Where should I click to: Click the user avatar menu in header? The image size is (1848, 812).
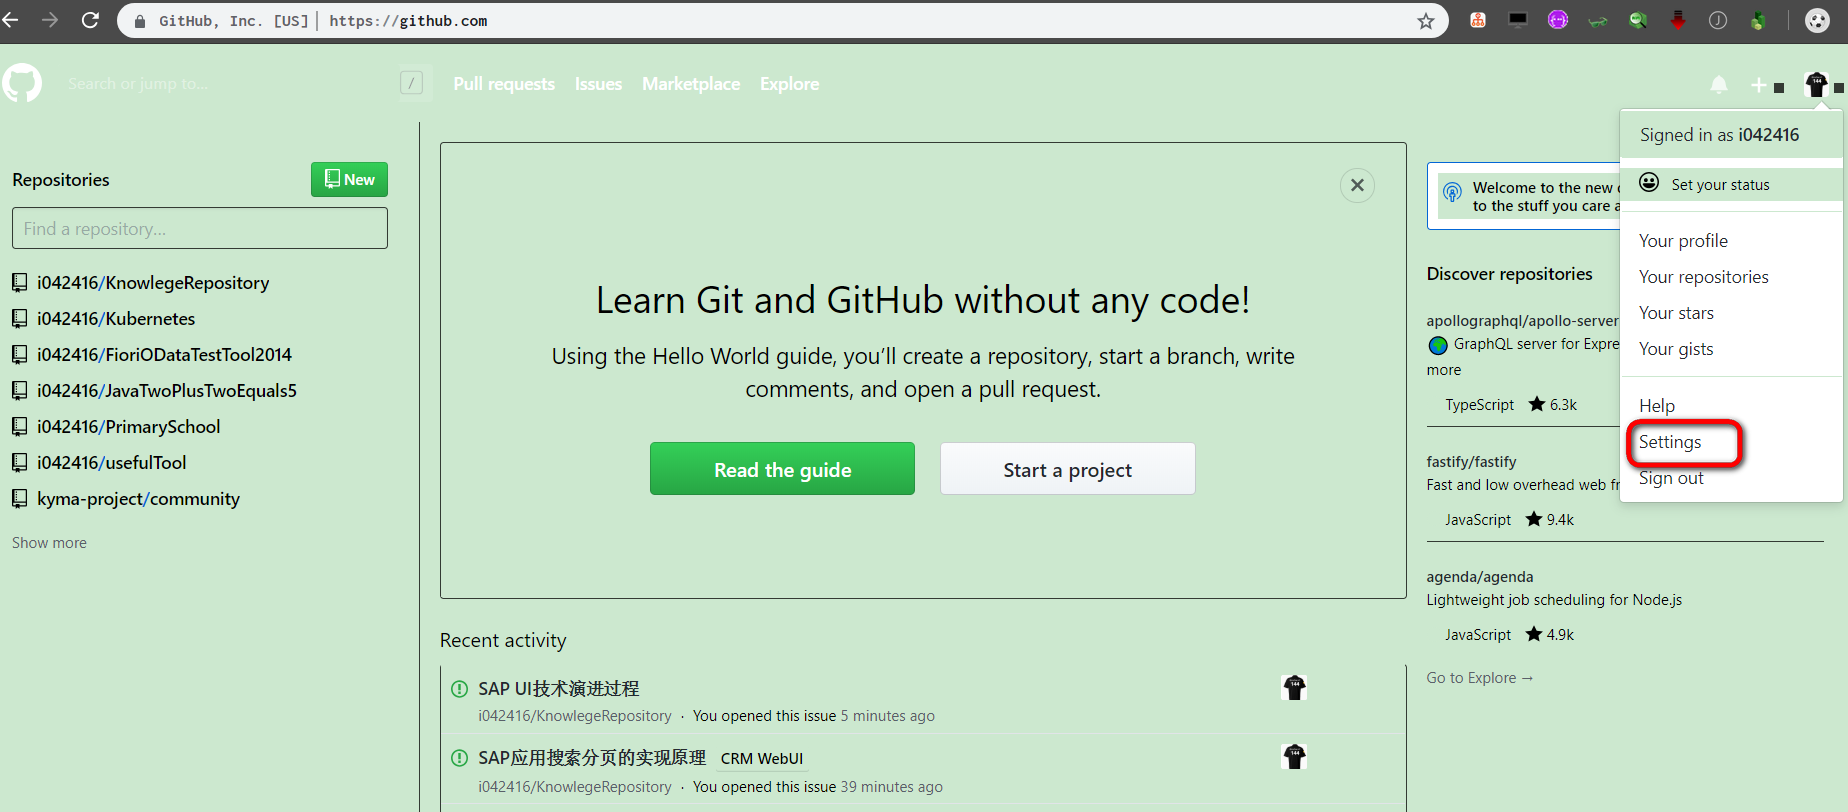point(1823,85)
